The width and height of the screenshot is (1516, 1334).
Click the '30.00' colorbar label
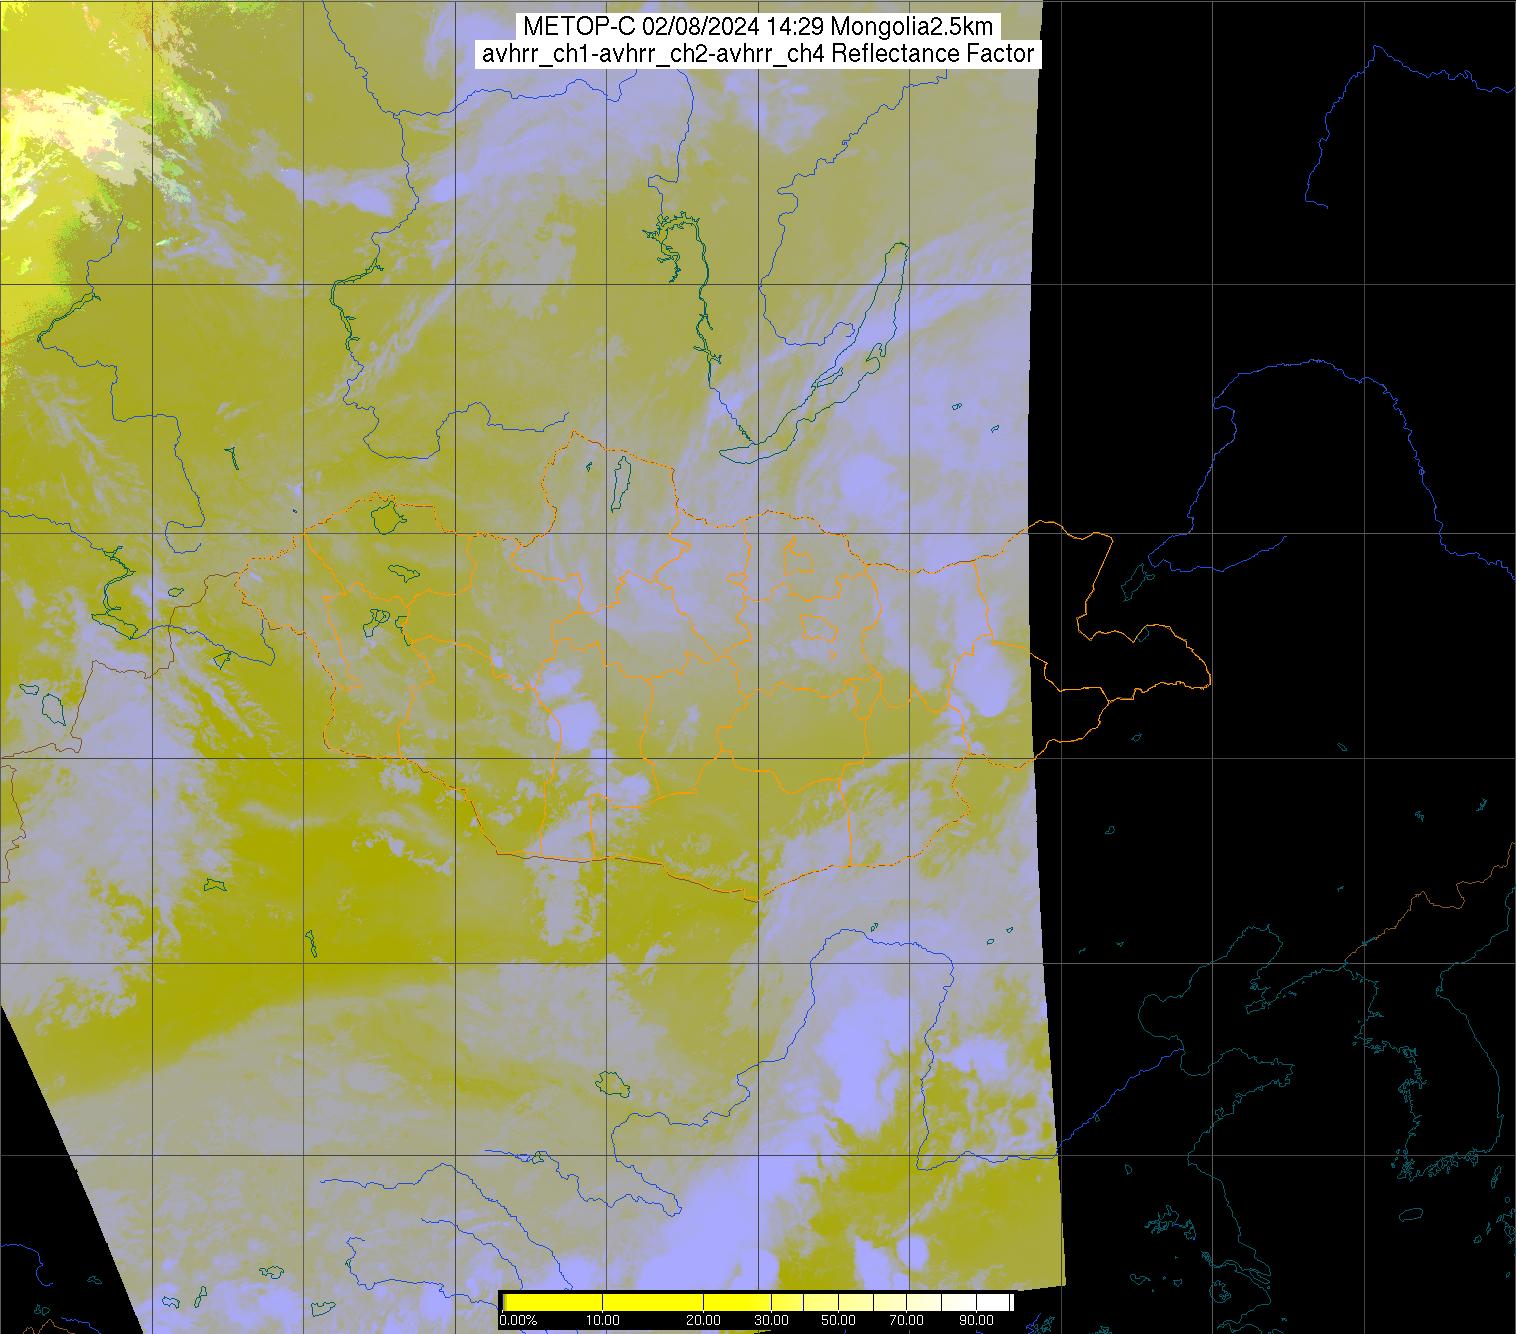(x=771, y=1321)
